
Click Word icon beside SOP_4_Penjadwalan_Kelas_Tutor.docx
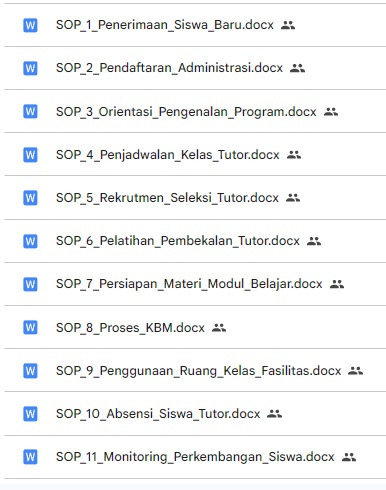30,155
